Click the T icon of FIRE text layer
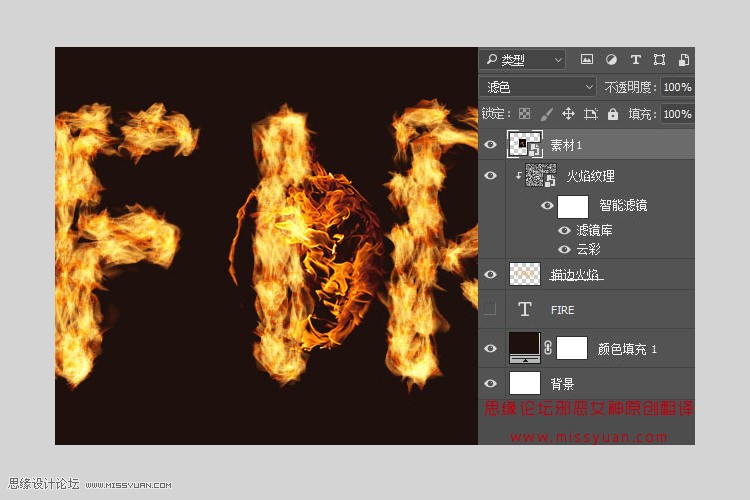750x500 pixels. [x=525, y=309]
